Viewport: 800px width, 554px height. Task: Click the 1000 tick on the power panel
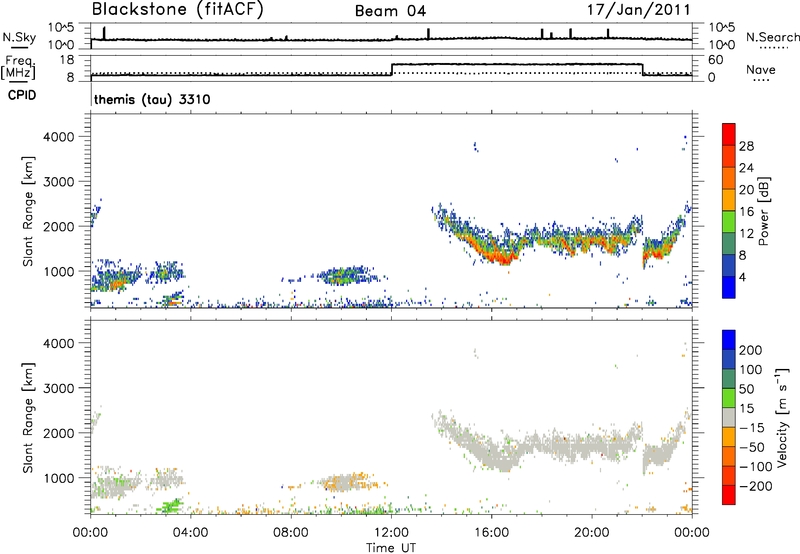[x=58, y=271]
